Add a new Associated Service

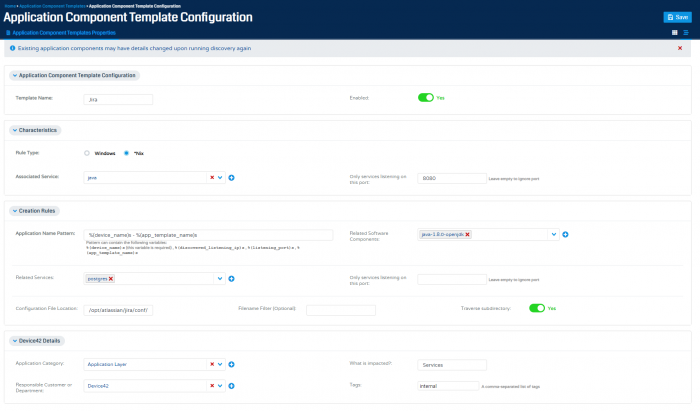click(x=231, y=178)
